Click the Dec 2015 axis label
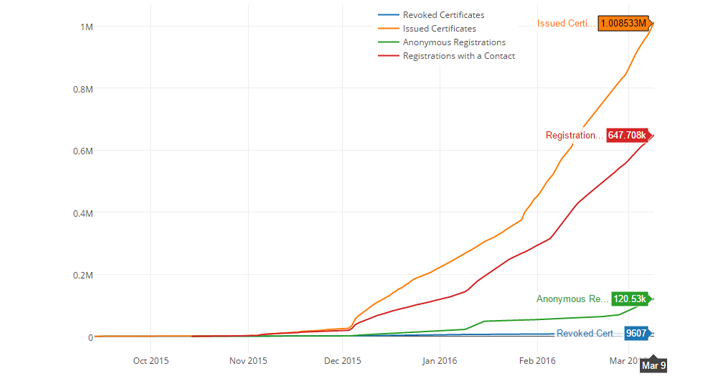The height and width of the screenshot is (380, 728). [x=343, y=361]
